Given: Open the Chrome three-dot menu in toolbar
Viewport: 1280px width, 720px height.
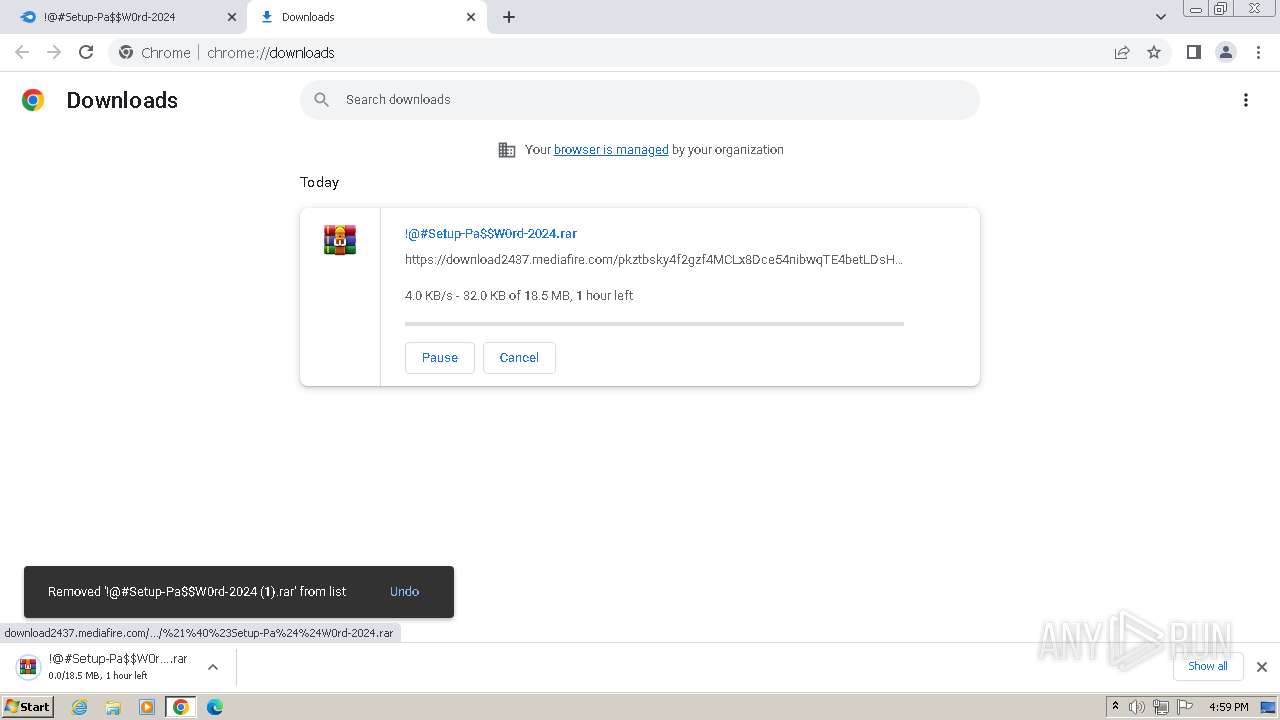Looking at the screenshot, I should tap(1259, 52).
